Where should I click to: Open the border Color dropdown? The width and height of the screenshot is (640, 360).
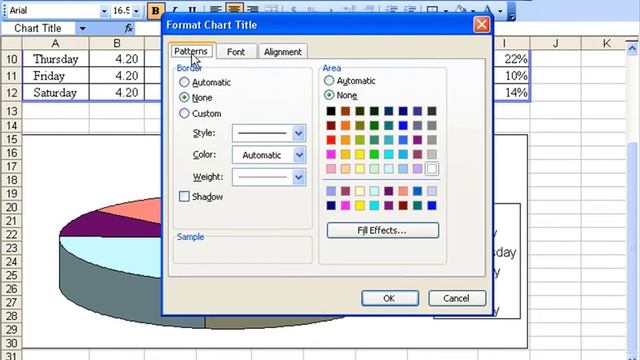click(299, 155)
